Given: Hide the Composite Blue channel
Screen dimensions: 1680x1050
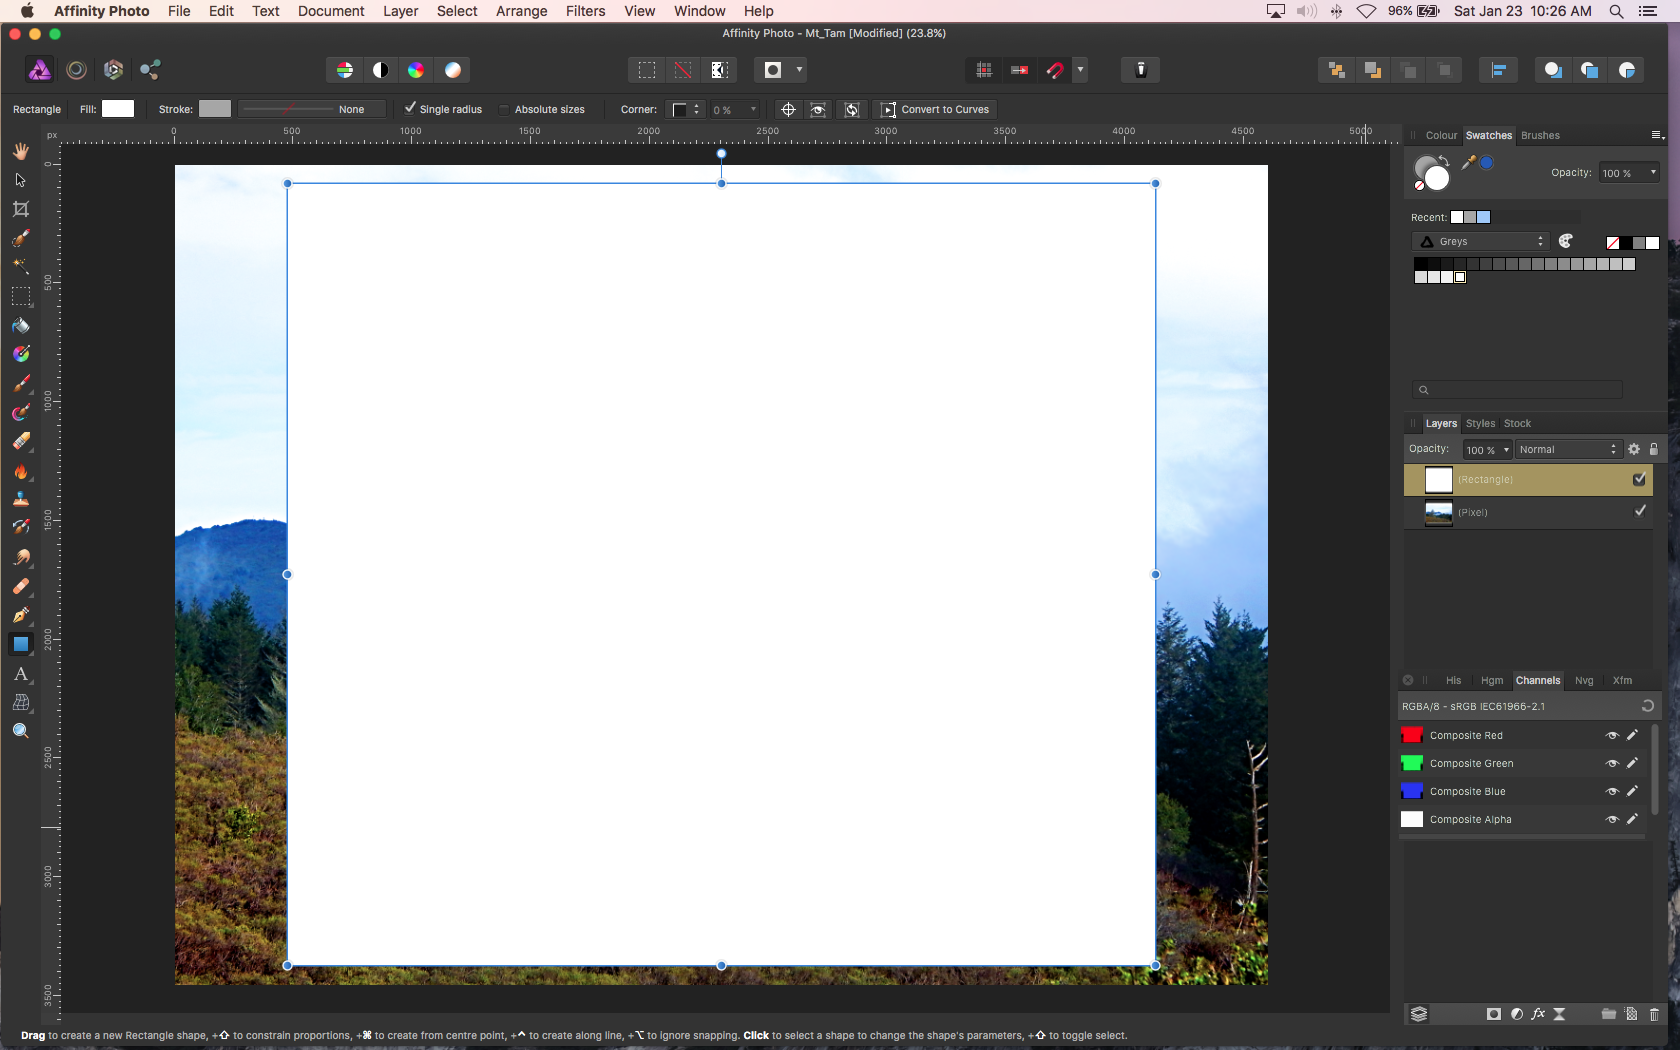Looking at the screenshot, I should (x=1612, y=792).
